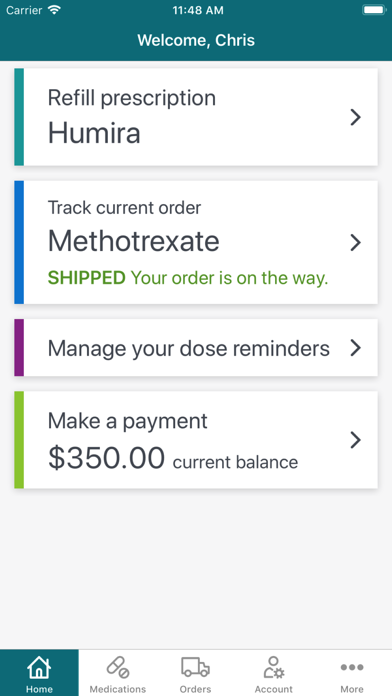Select the Medications tab label

(x=118, y=689)
